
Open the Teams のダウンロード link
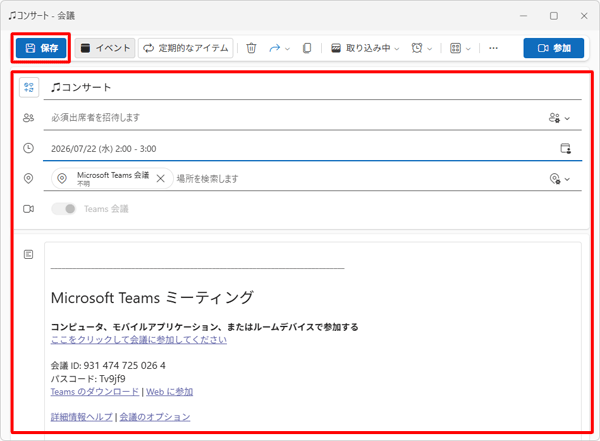[95, 392]
